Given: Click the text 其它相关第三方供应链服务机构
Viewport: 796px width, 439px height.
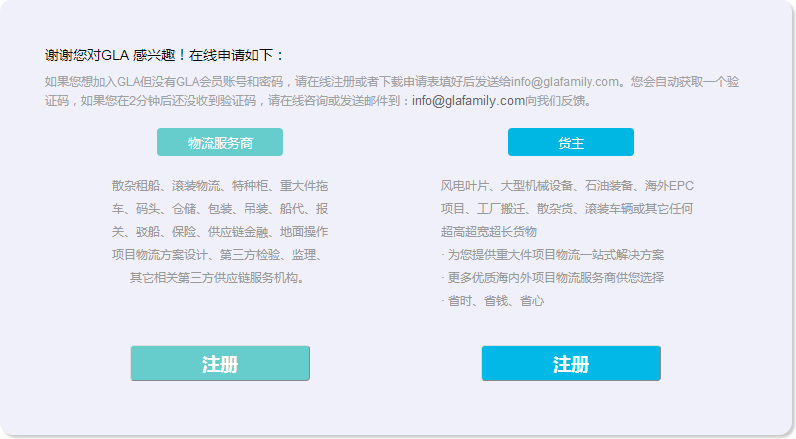Looking at the screenshot, I should (217, 278).
